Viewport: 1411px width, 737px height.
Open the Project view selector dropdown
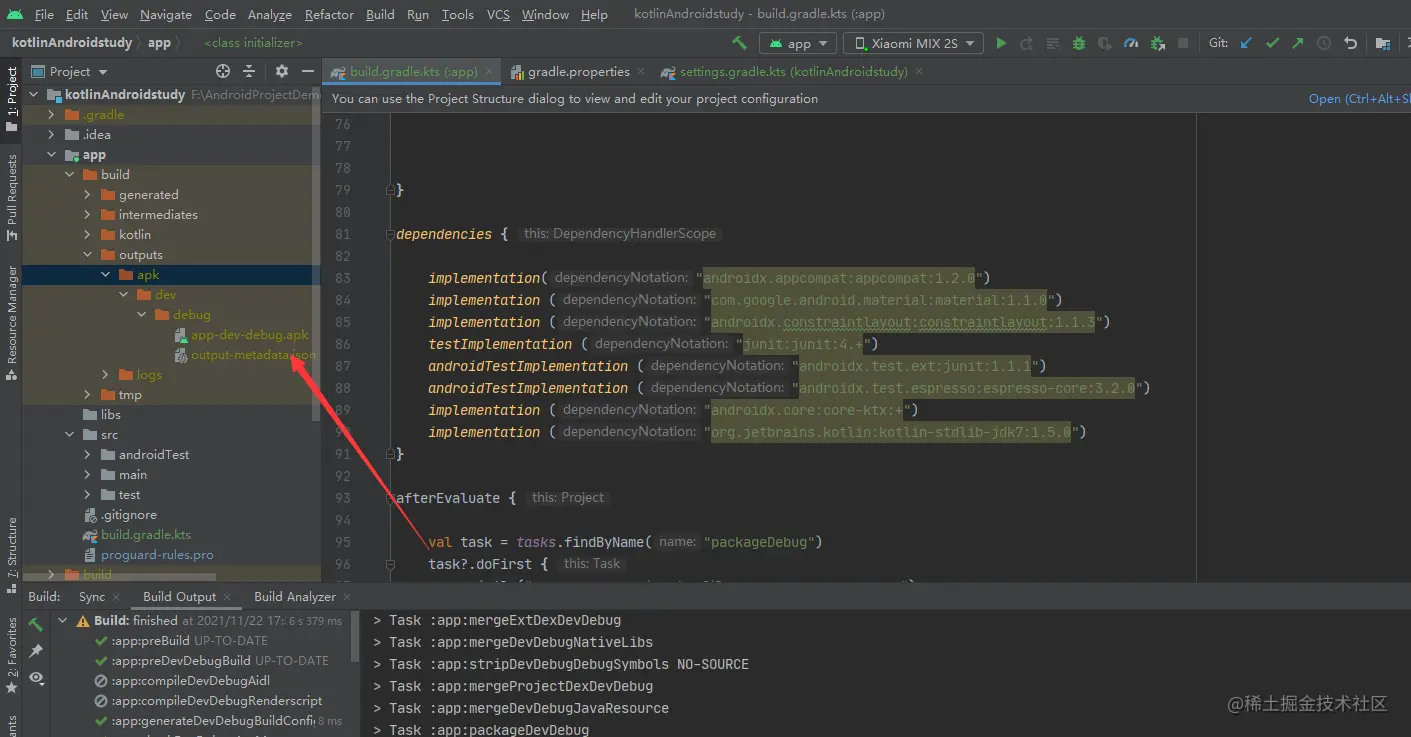(70, 71)
